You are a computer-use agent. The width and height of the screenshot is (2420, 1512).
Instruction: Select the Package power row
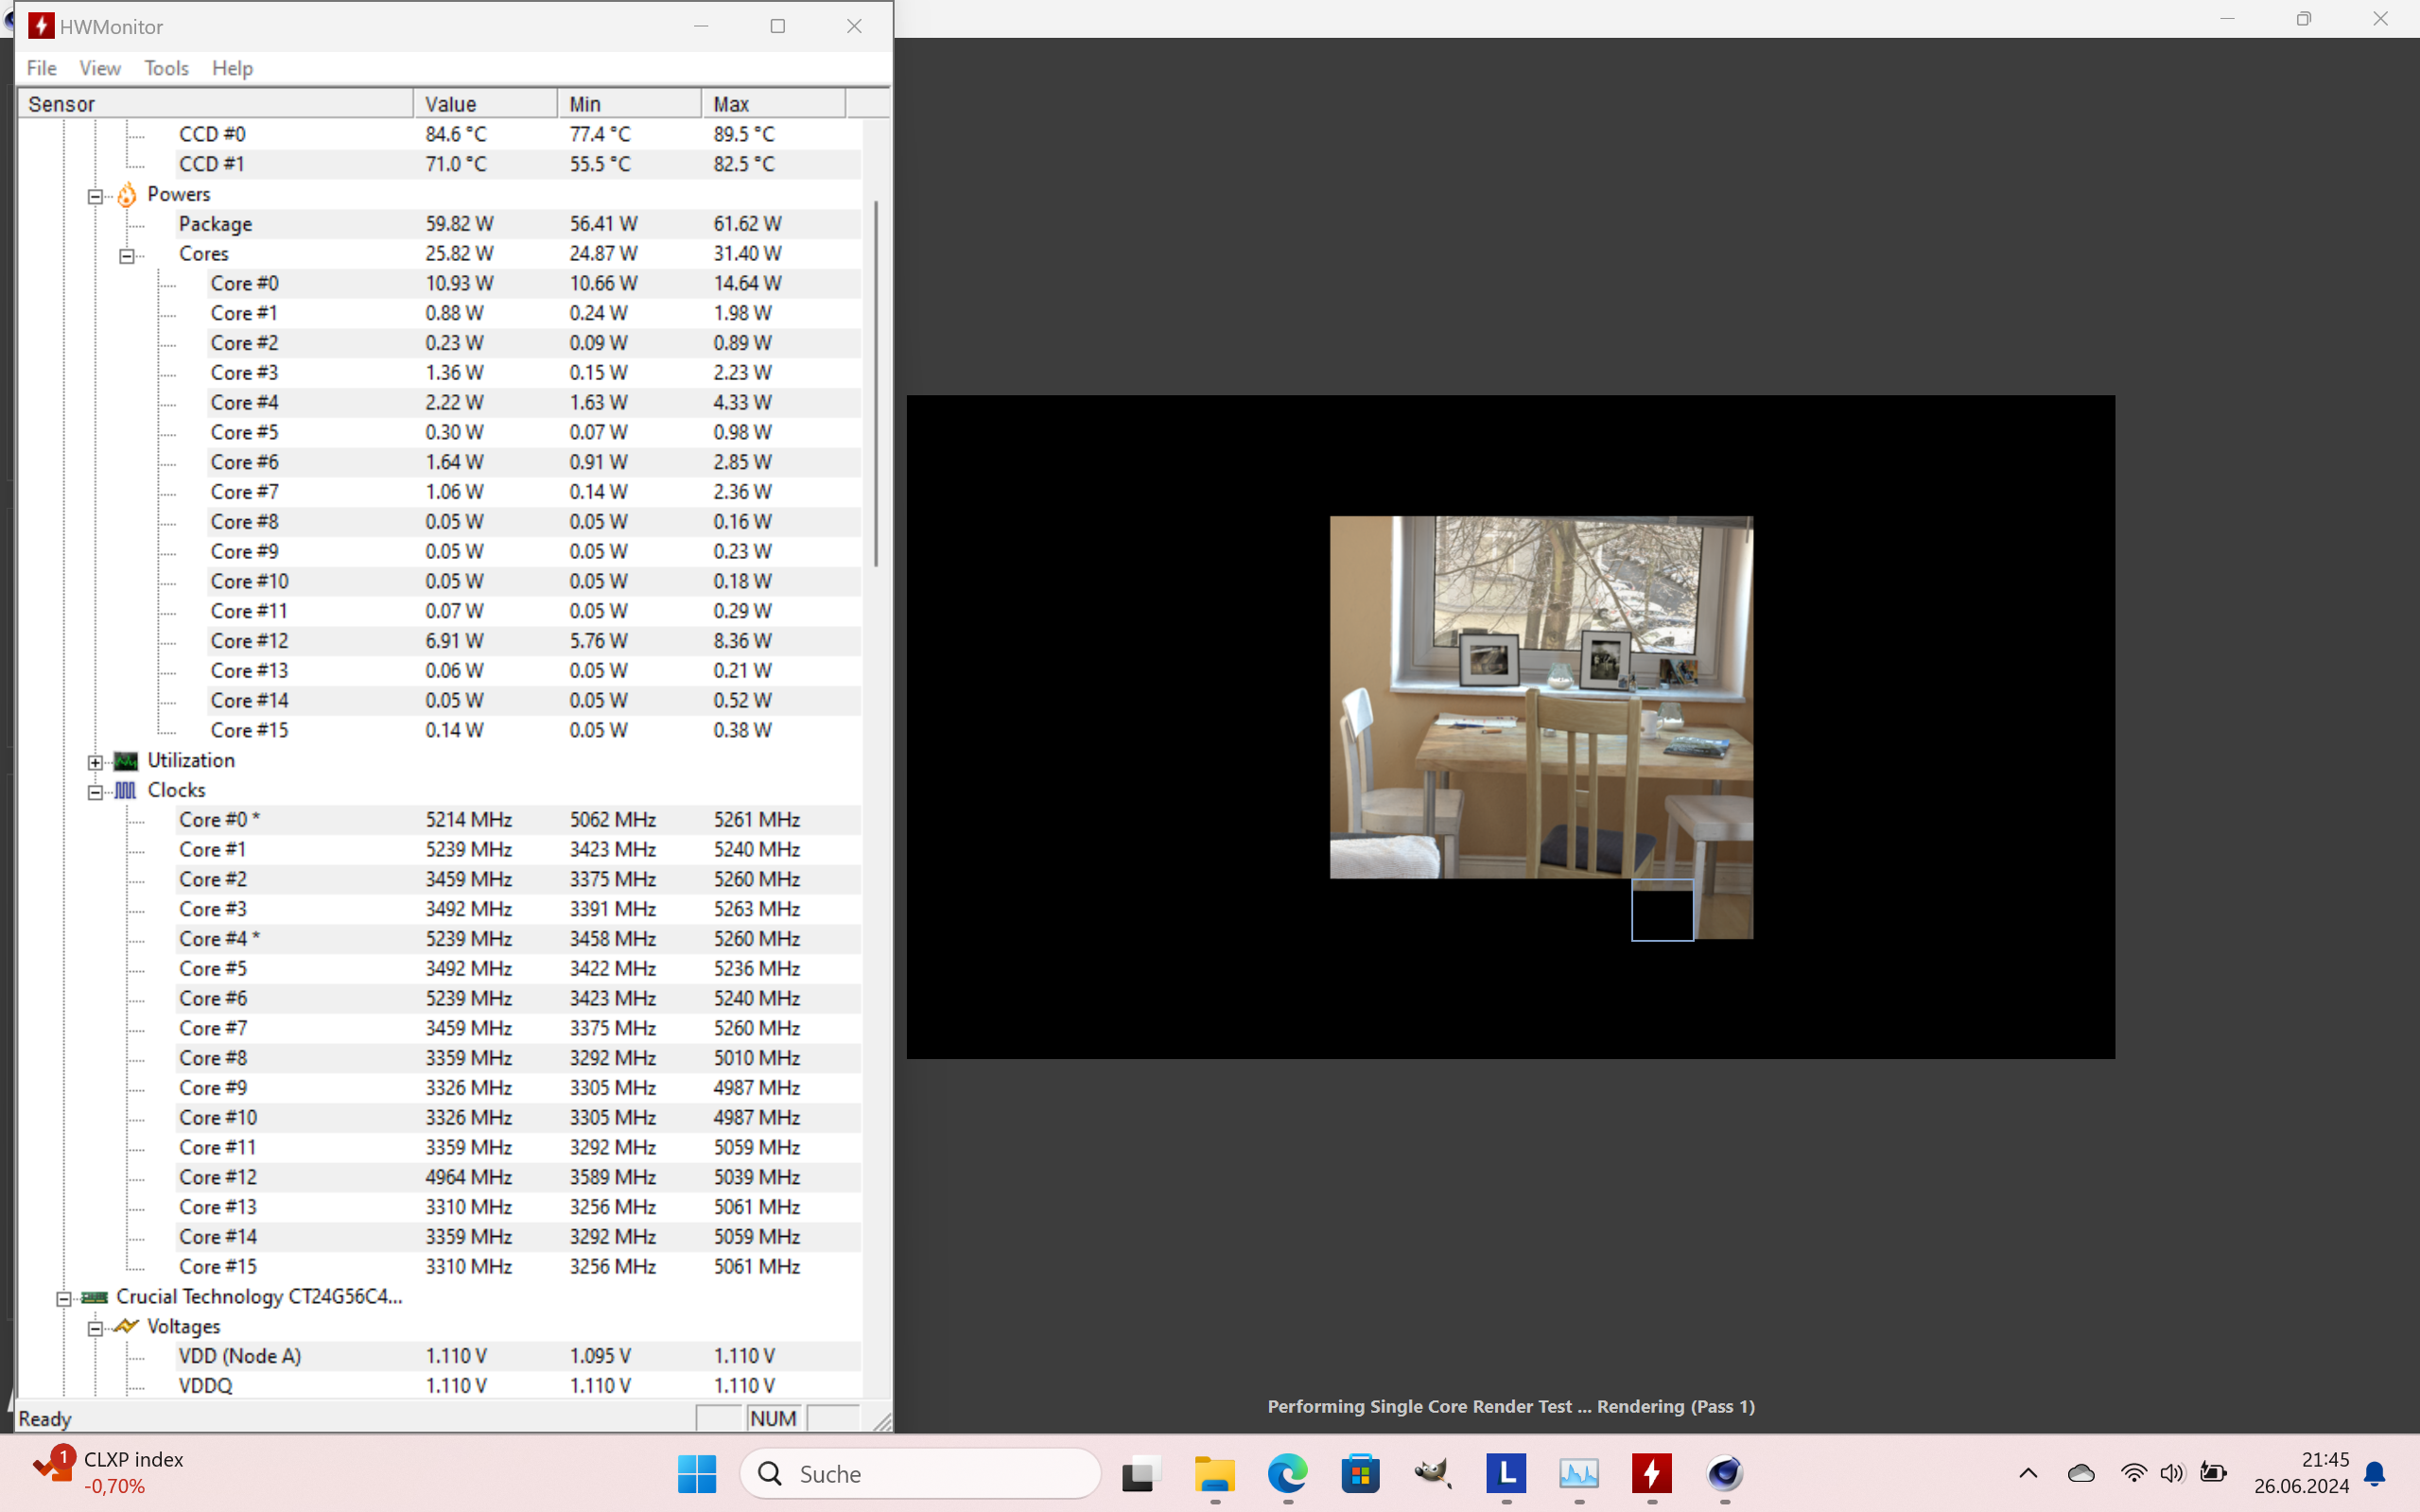coord(215,224)
